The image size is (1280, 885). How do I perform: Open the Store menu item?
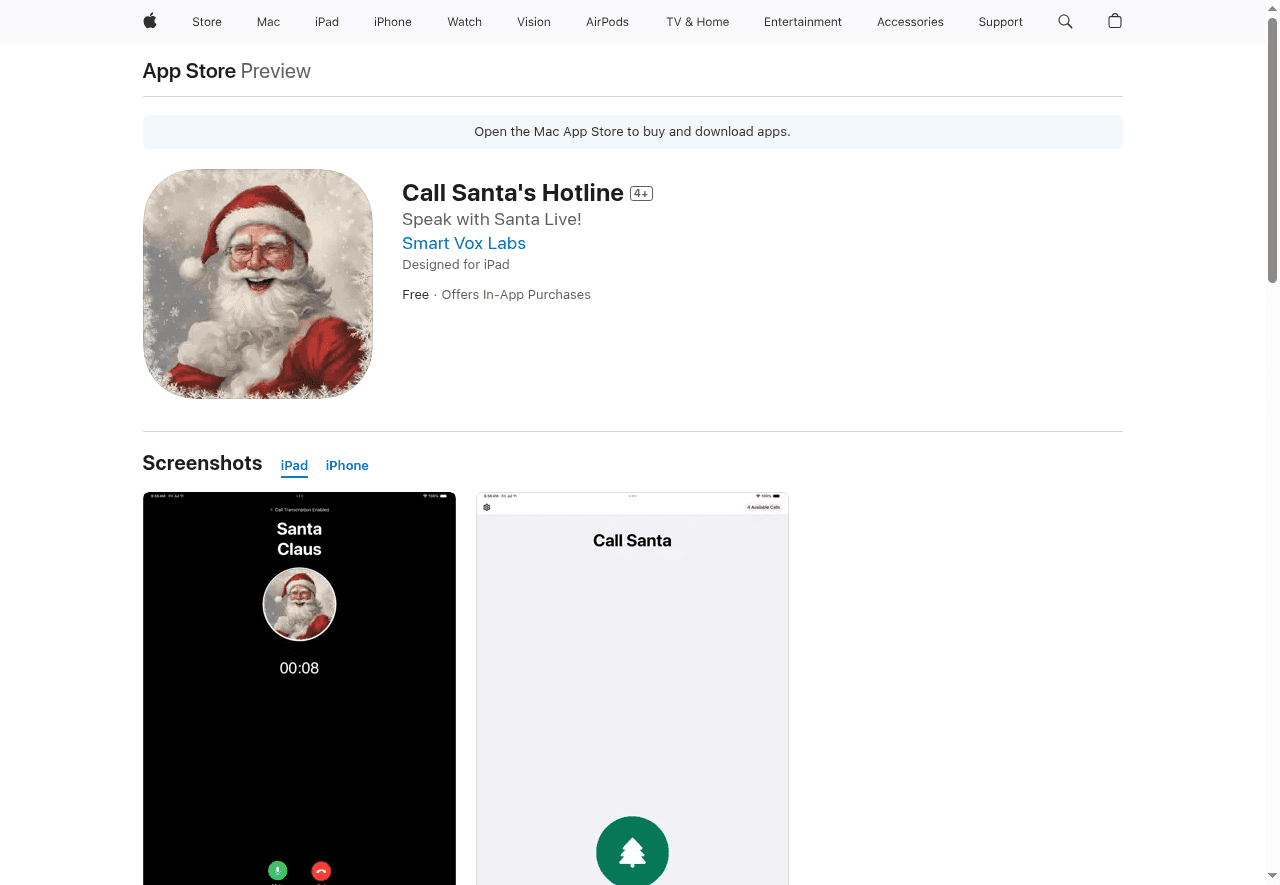pos(206,21)
